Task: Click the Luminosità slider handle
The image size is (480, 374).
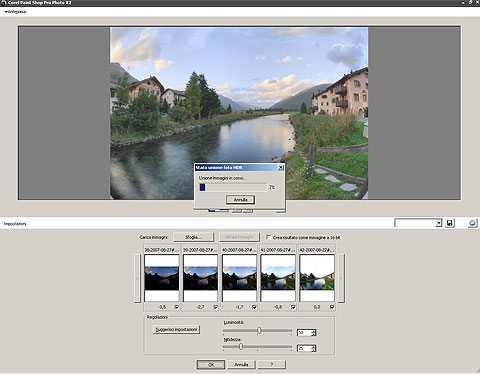Action: coord(259,330)
